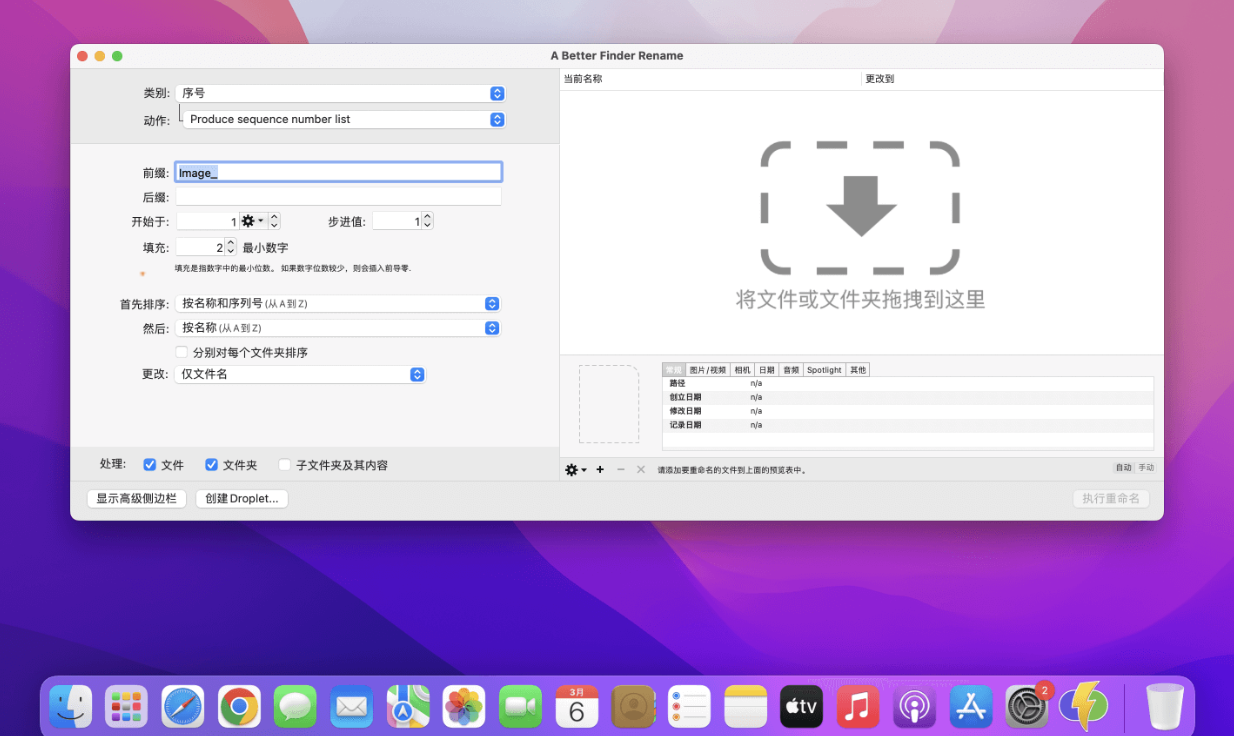Open Finder from the Dock
1234x736 pixels.
coord(71,706)
